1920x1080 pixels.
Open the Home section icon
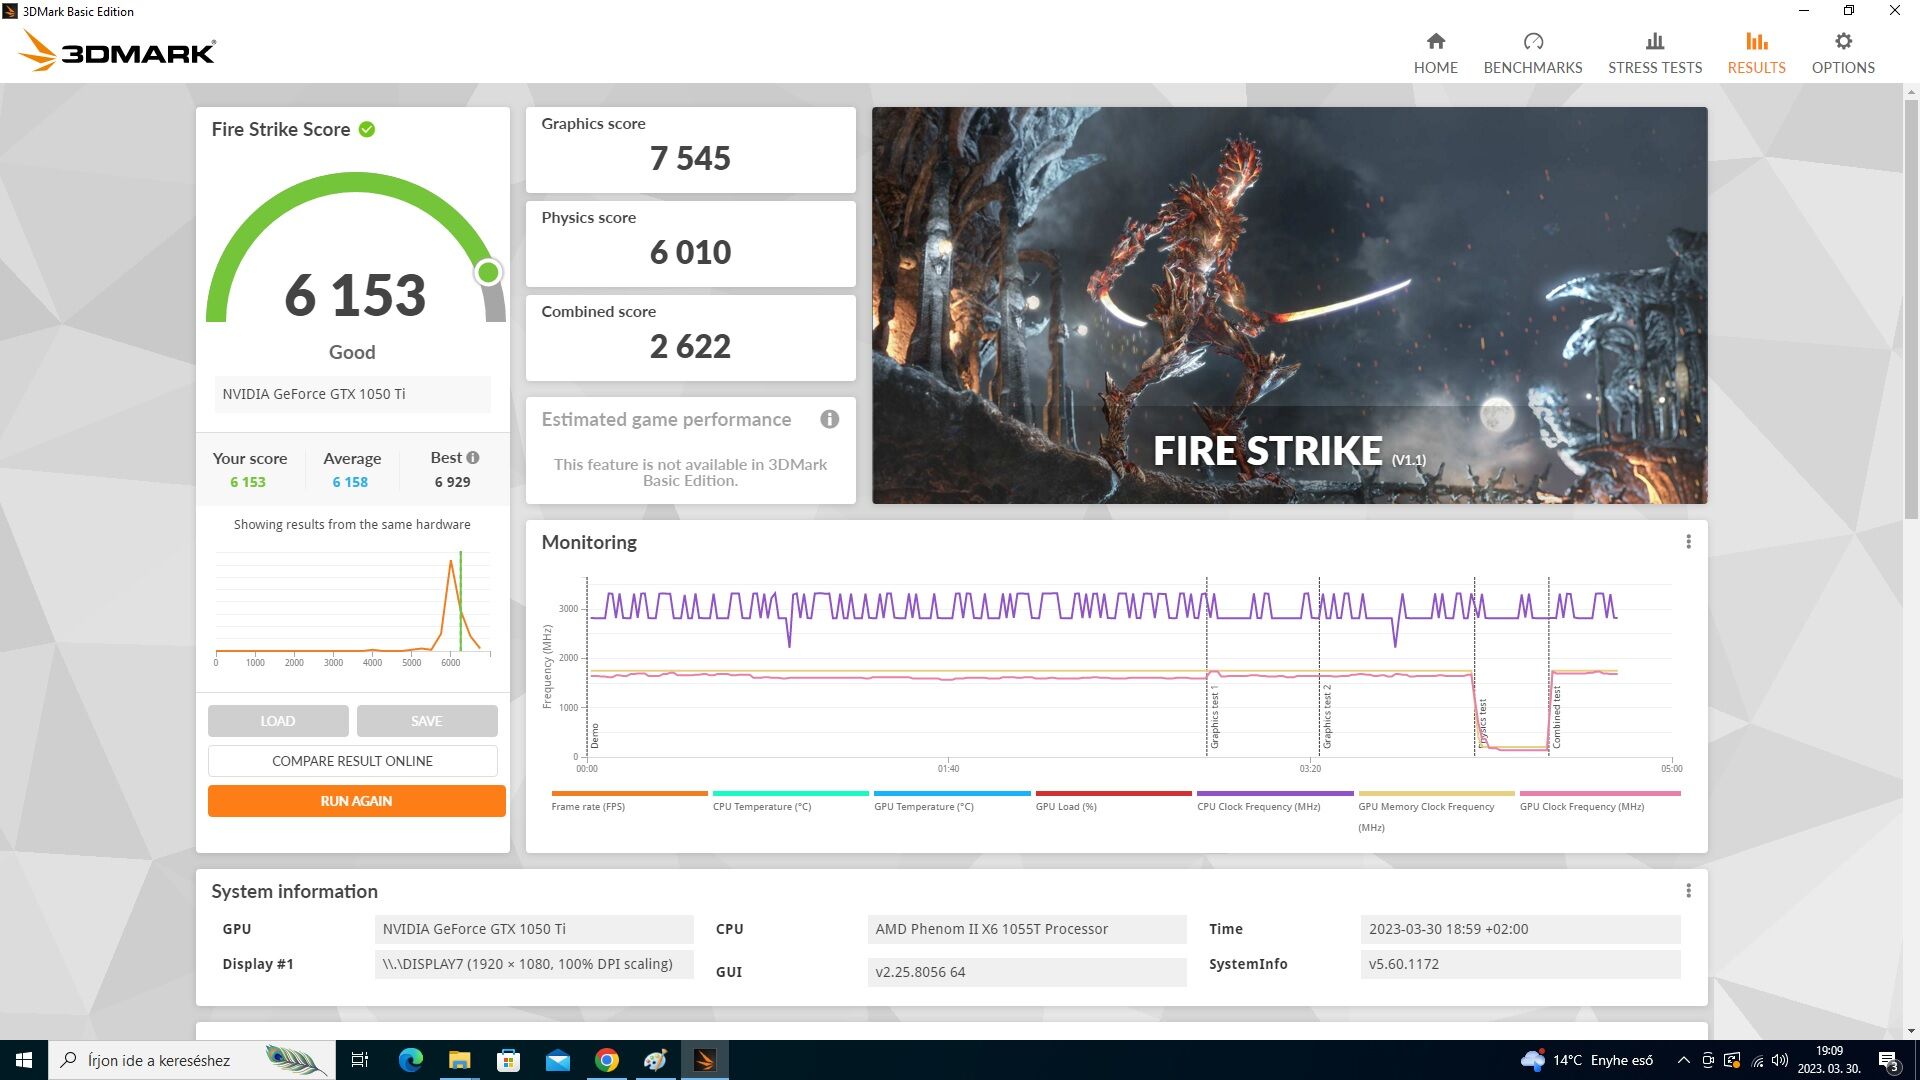[x=1435, y=41]
